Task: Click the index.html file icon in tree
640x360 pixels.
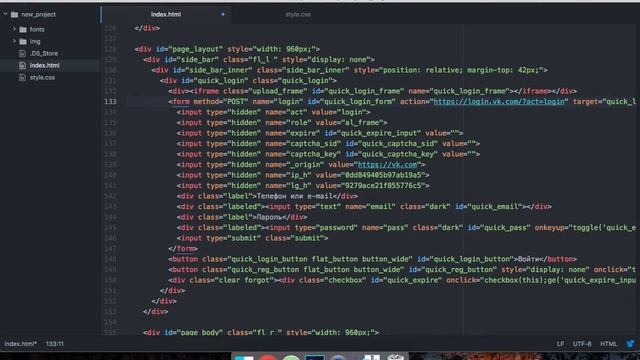Action: tap(22, 65)
